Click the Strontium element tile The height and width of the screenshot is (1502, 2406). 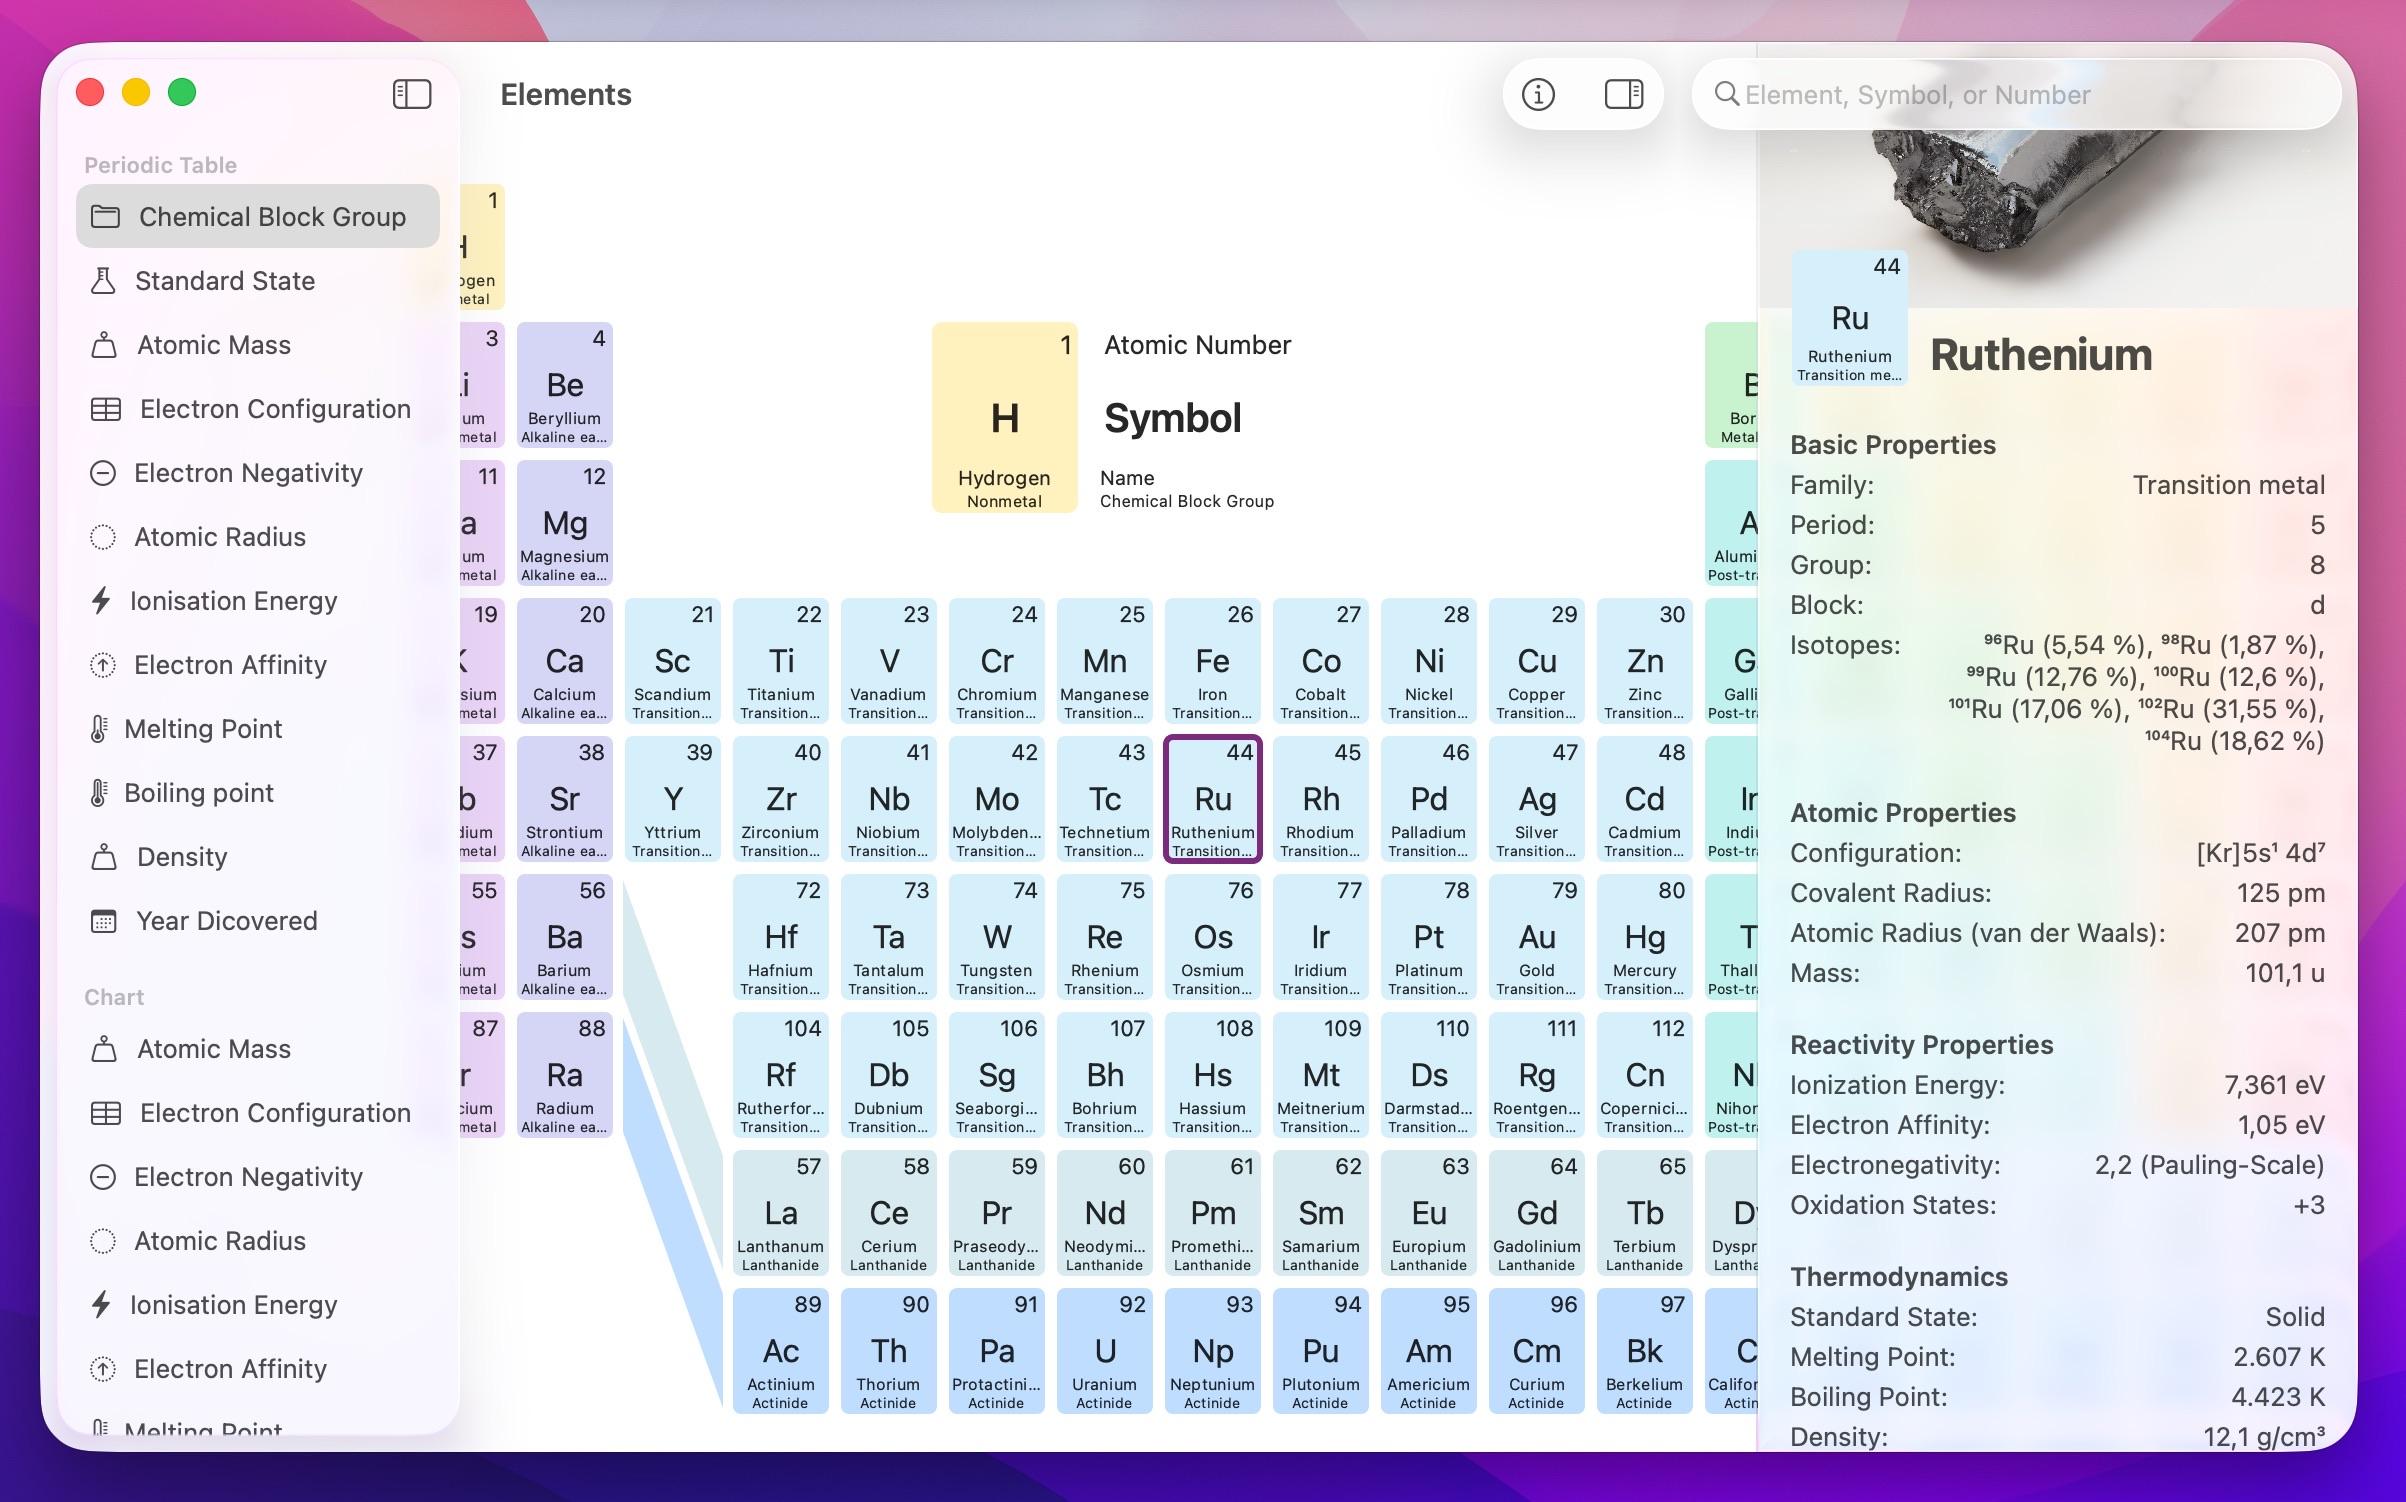[x=565, y=798]
